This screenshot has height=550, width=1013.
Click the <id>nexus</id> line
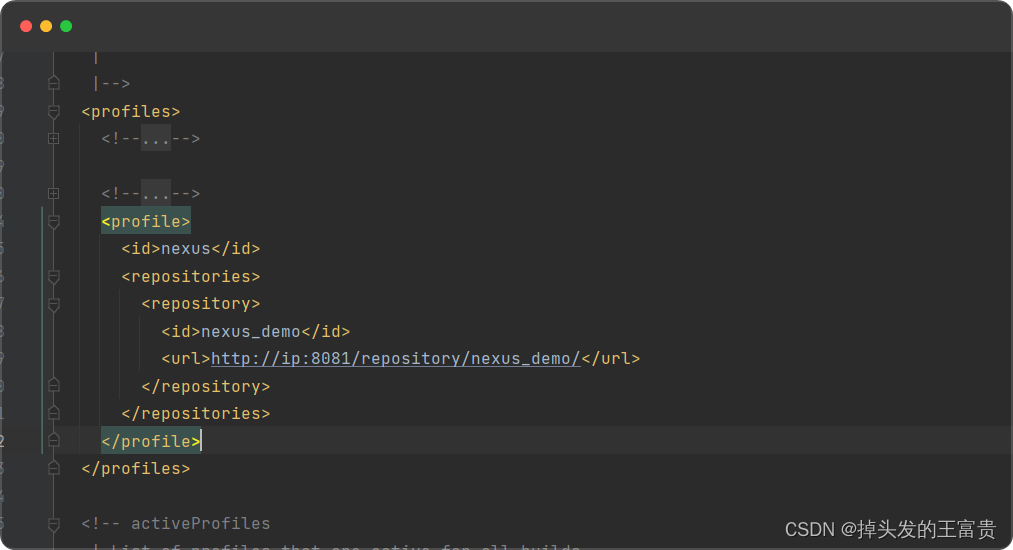pyautogui.click(x=191, y=249)
